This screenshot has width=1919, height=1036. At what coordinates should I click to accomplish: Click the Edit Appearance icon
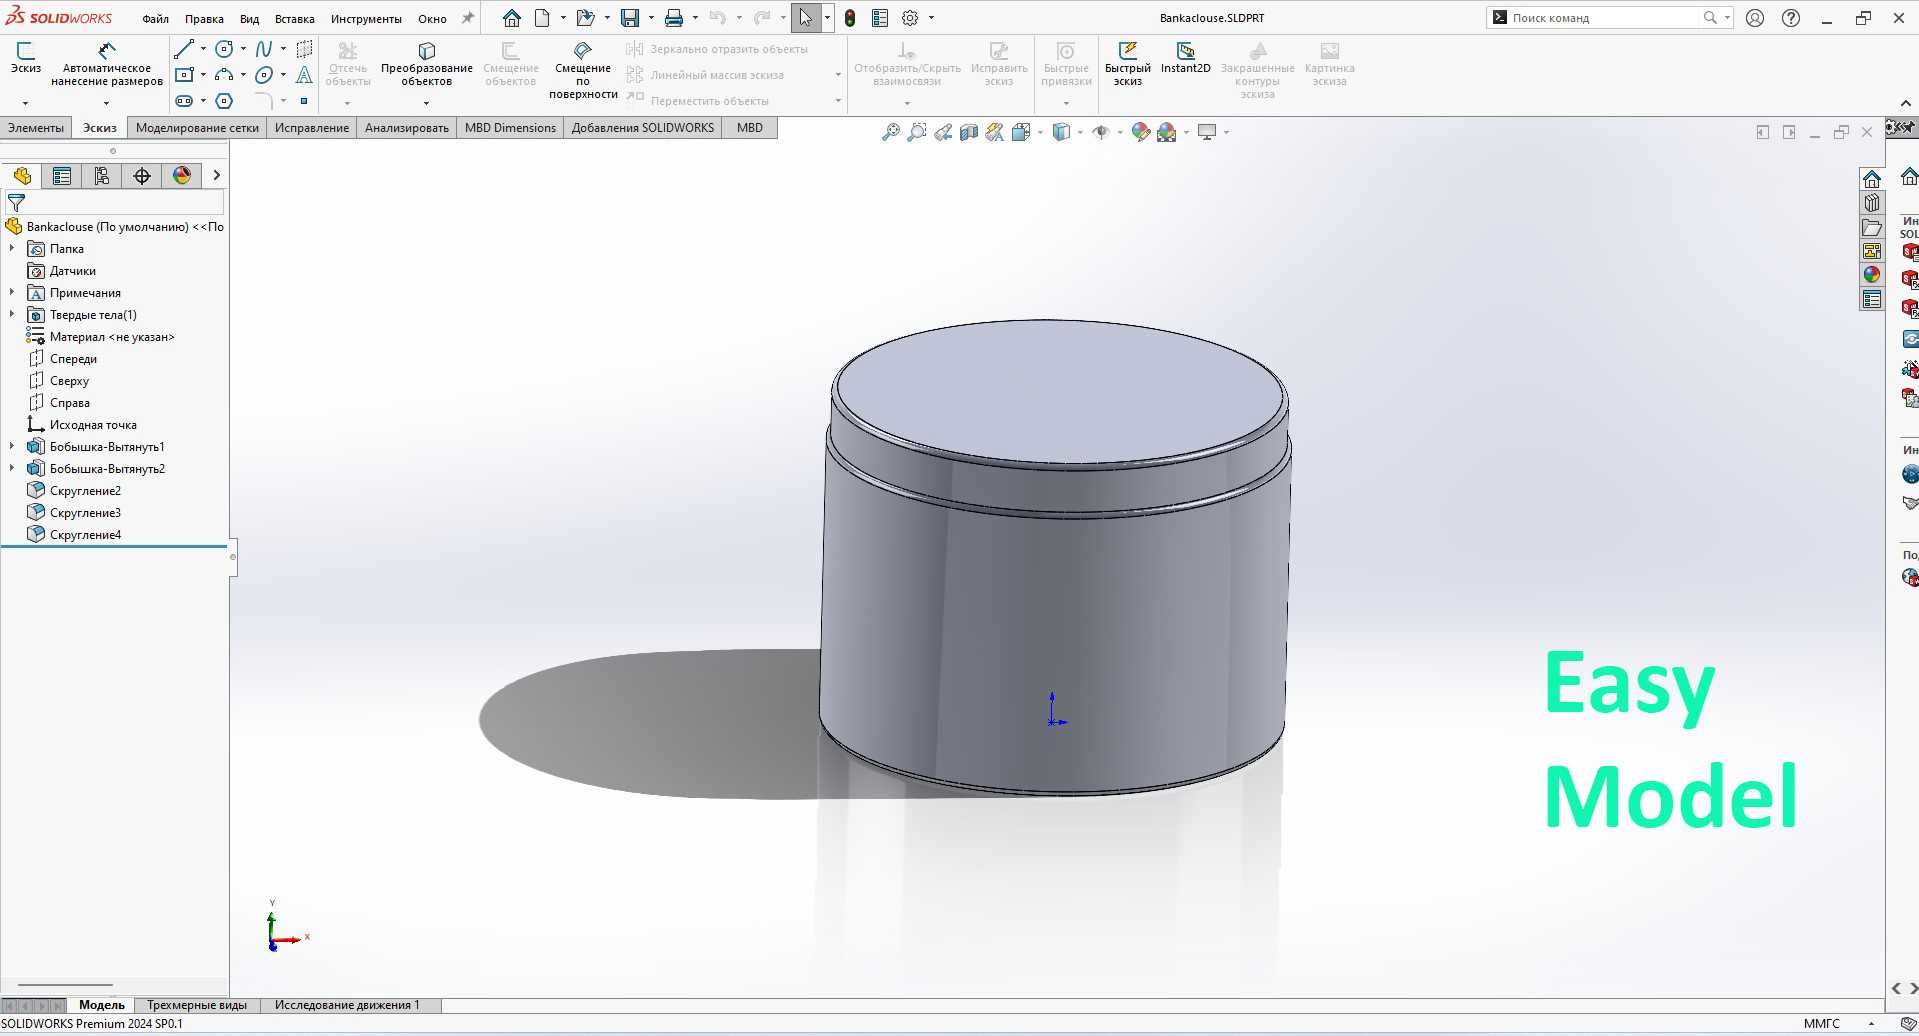click(x=1140, y=132)
